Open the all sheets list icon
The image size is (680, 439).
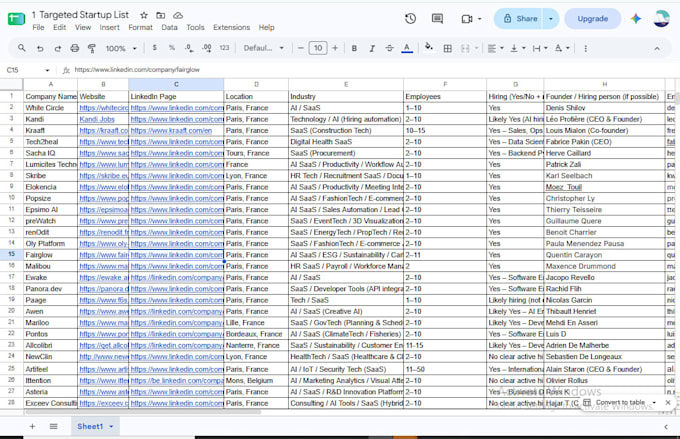[x=53, y=426]
